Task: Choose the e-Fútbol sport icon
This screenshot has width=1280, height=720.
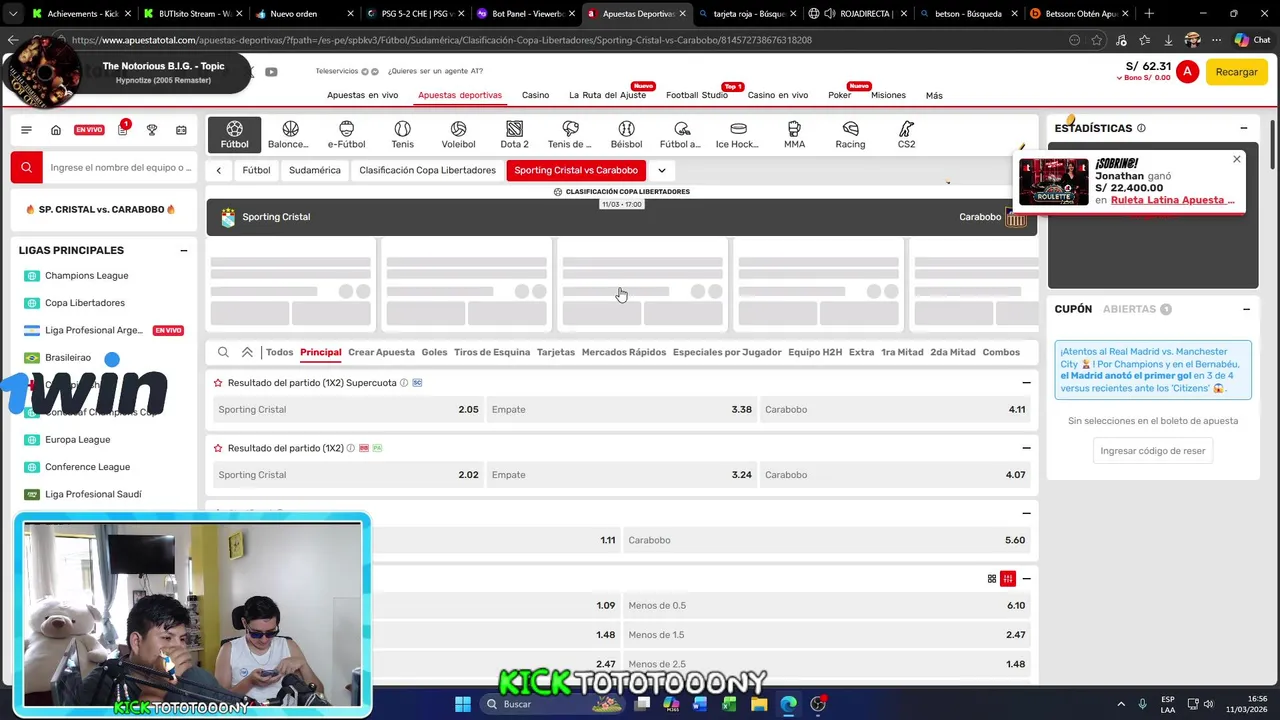Action: pos(346,135)
